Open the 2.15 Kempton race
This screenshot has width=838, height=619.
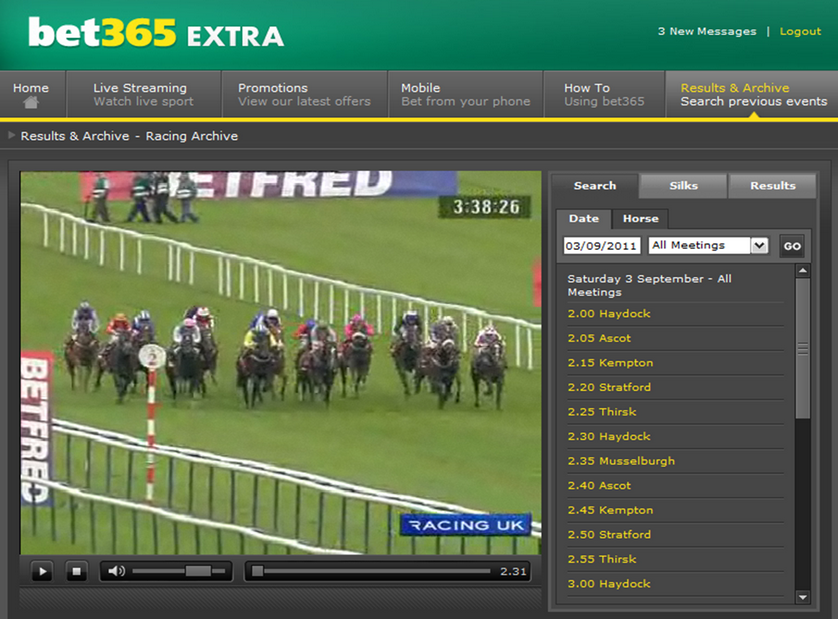610,363
